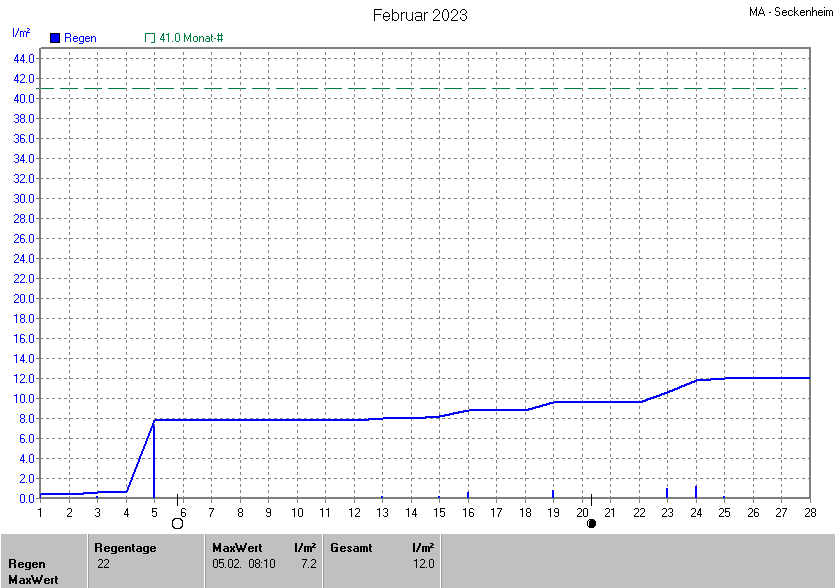
Task: Click the small rain bar at day 19
Action: (553, 493)
